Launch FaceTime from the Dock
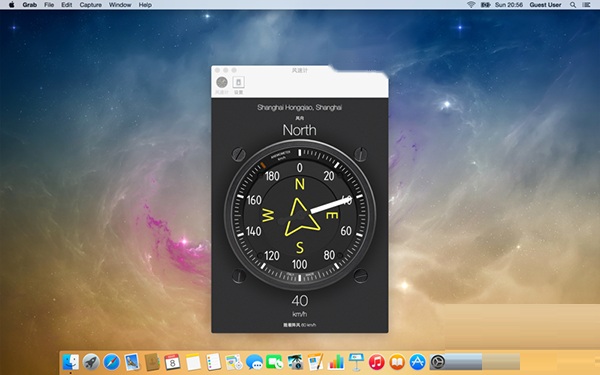 [274, 362]
